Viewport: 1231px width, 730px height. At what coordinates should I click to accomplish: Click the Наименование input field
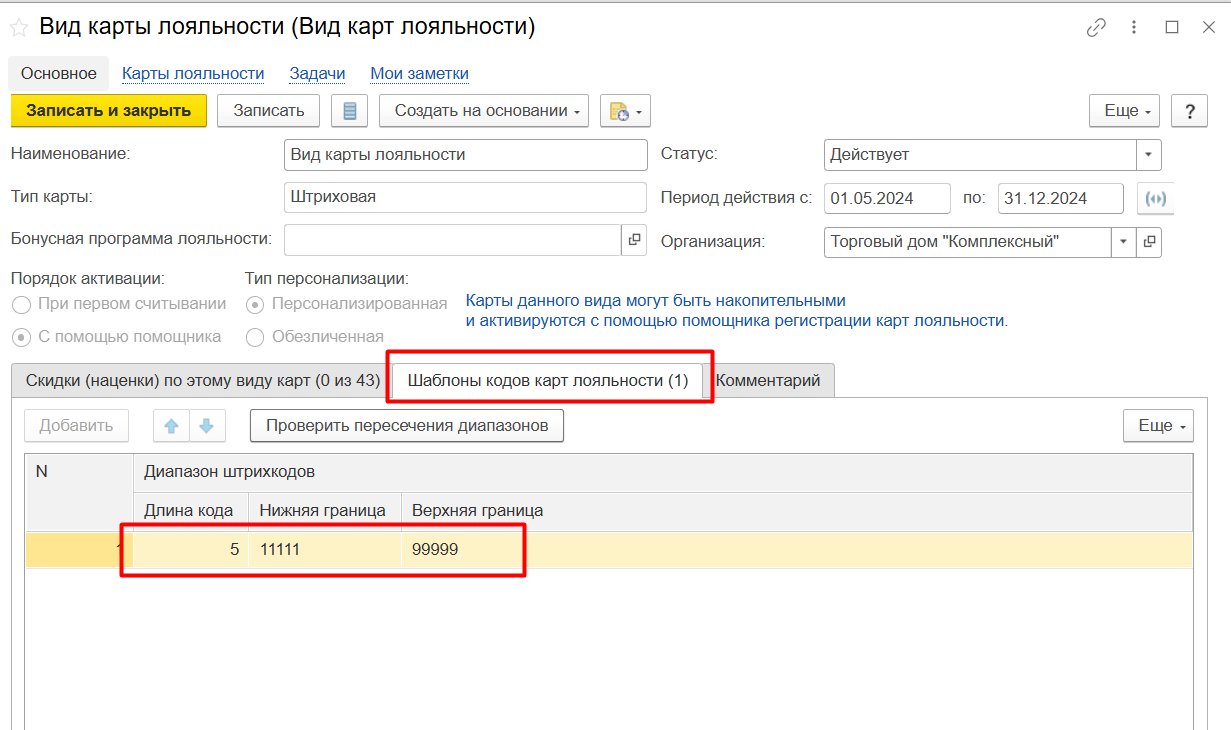coord(465,155)
